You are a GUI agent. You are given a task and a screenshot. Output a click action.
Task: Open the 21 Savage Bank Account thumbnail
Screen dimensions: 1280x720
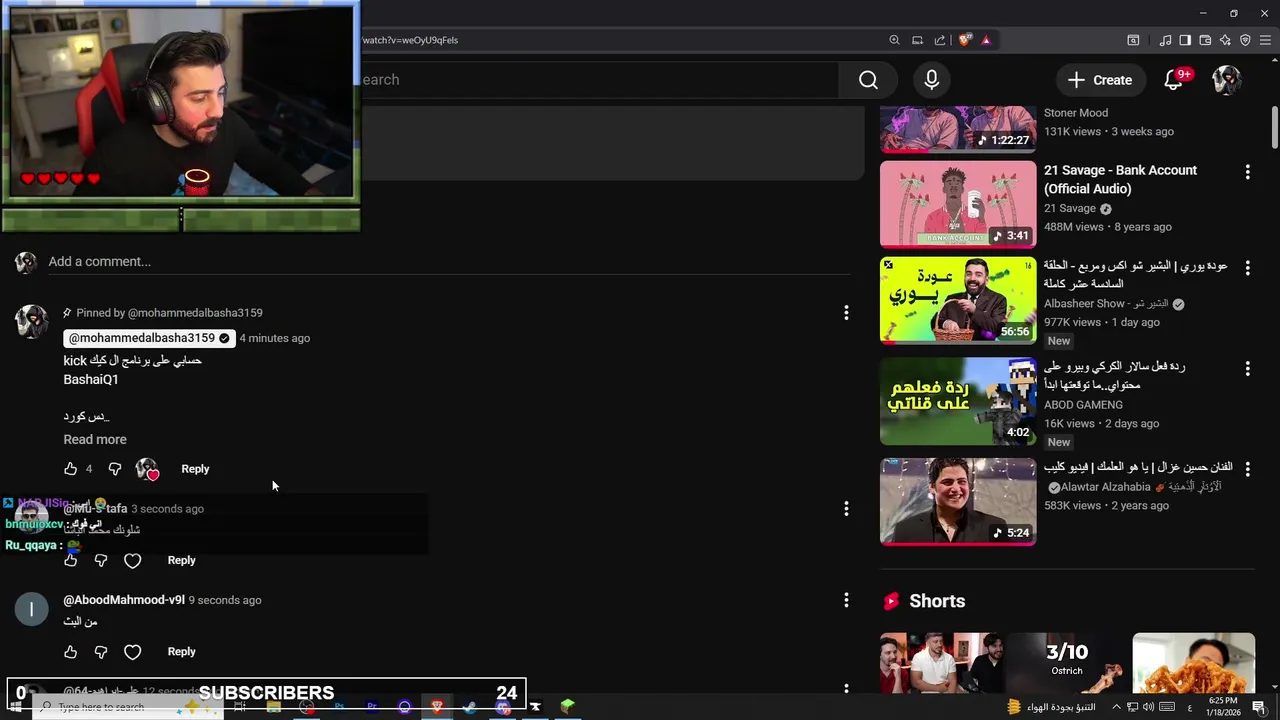[958, 204]
